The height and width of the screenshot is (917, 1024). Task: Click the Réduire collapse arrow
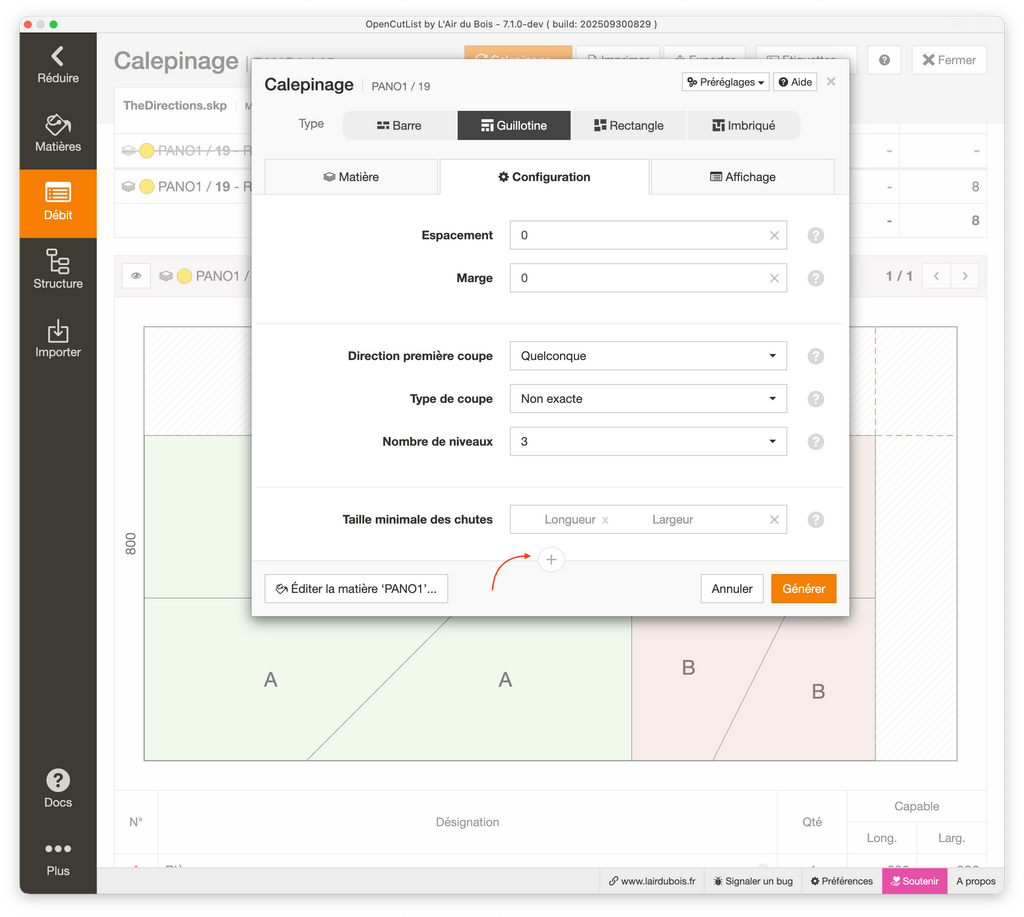[58, 65]
